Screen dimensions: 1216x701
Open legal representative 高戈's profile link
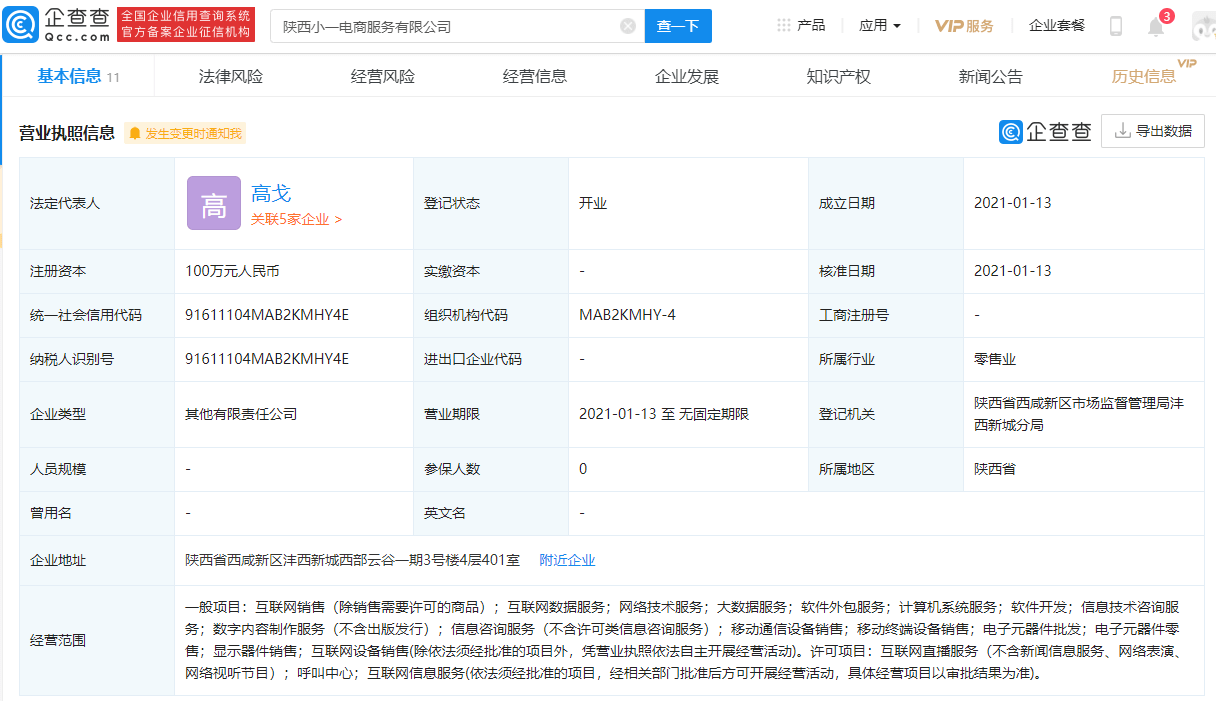[271, 194]
